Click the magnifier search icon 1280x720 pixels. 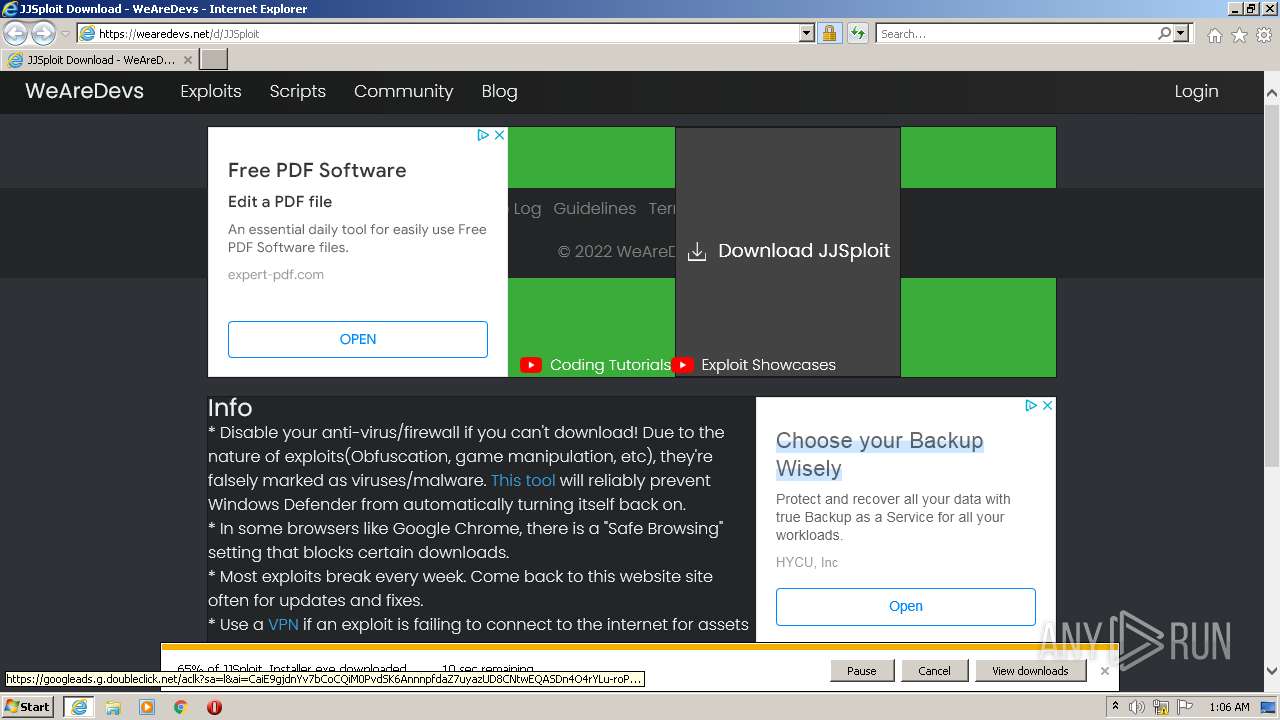coord(1164,33)
